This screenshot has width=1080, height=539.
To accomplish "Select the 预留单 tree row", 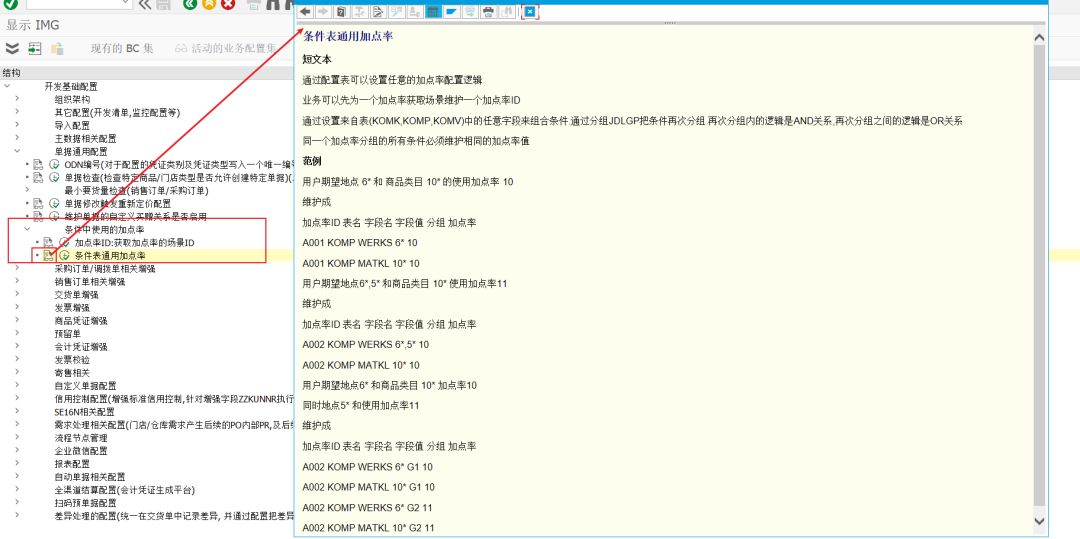I will coord(68,333).
